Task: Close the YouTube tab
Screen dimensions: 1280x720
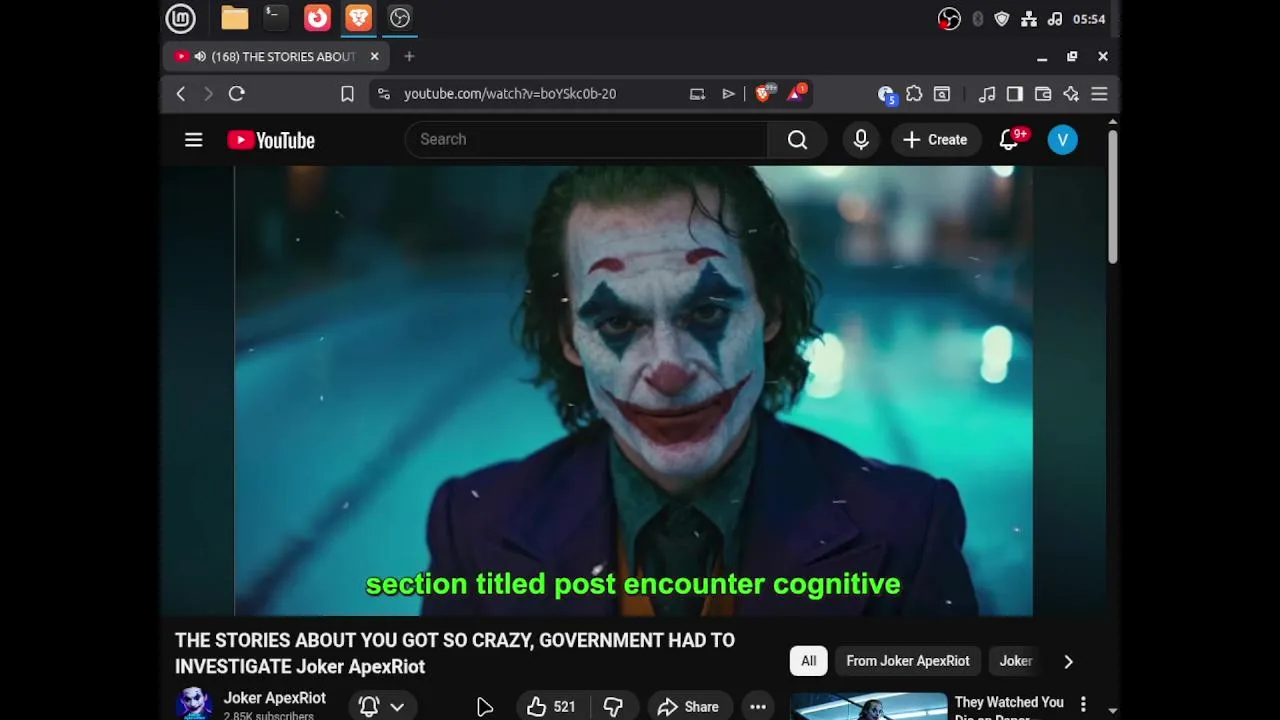Action: (x=374, y=57)
